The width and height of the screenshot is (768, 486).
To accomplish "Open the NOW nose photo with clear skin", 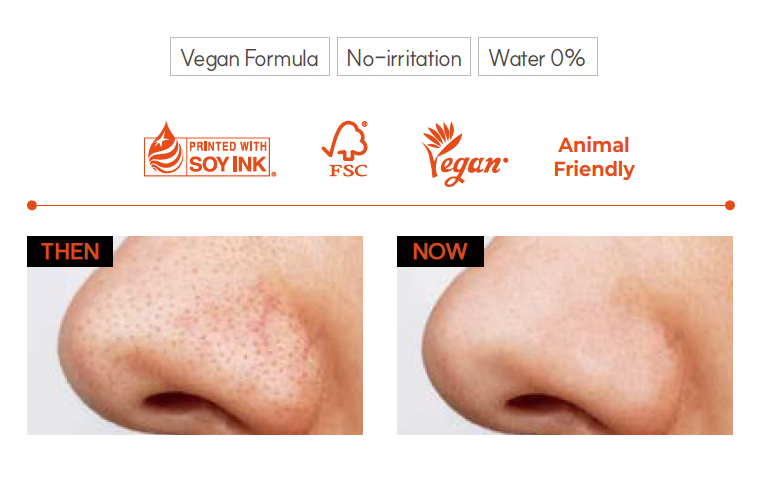I will point(565,335).
